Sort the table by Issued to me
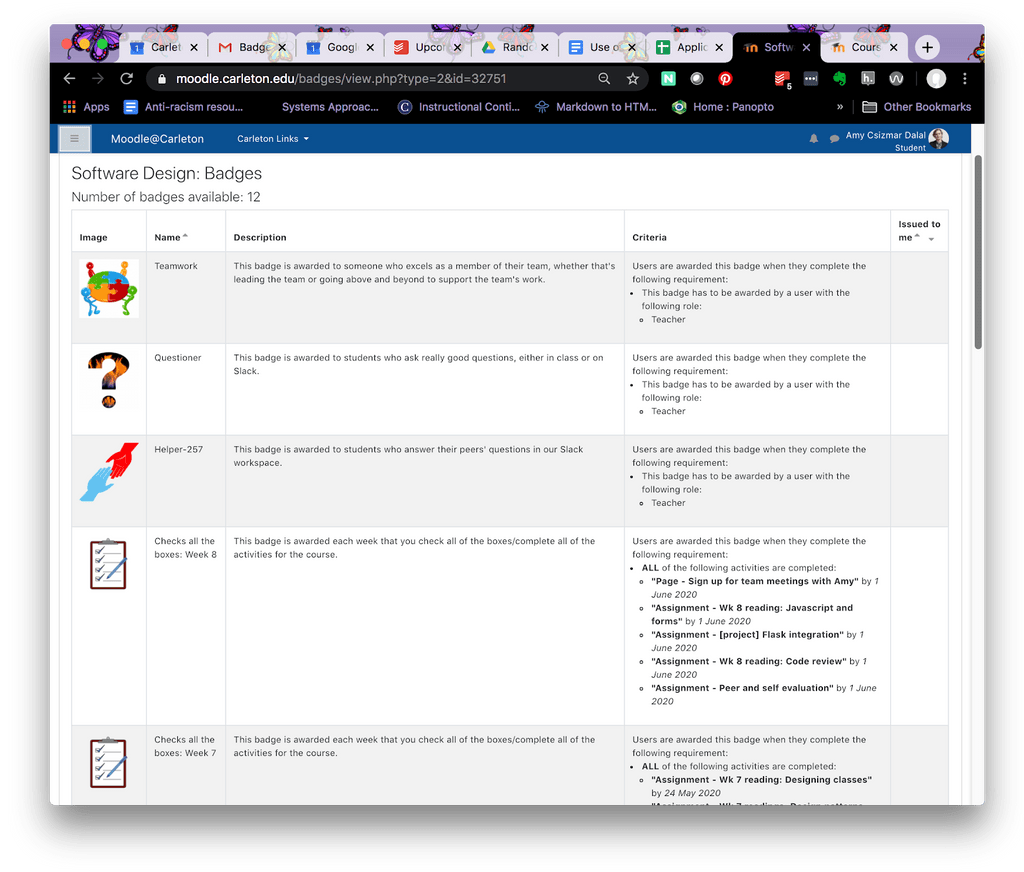The image size is (1024, 872). [919, 231]
